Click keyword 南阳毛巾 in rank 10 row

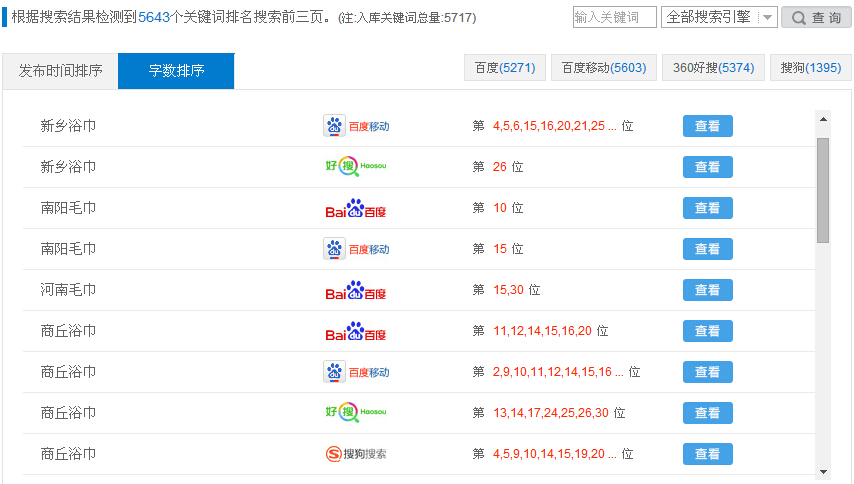click(68, 208)
